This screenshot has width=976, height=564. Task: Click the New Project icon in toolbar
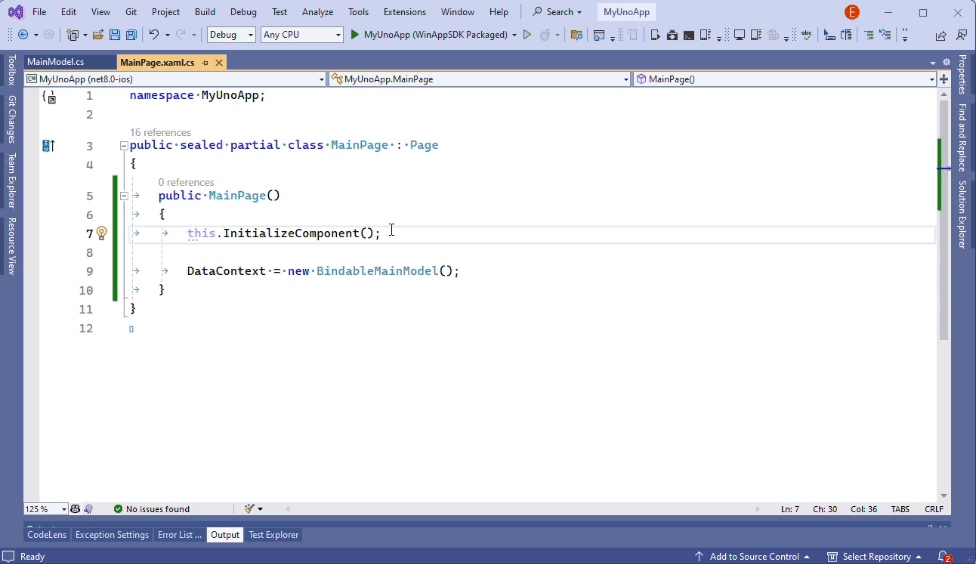[73, 35]
